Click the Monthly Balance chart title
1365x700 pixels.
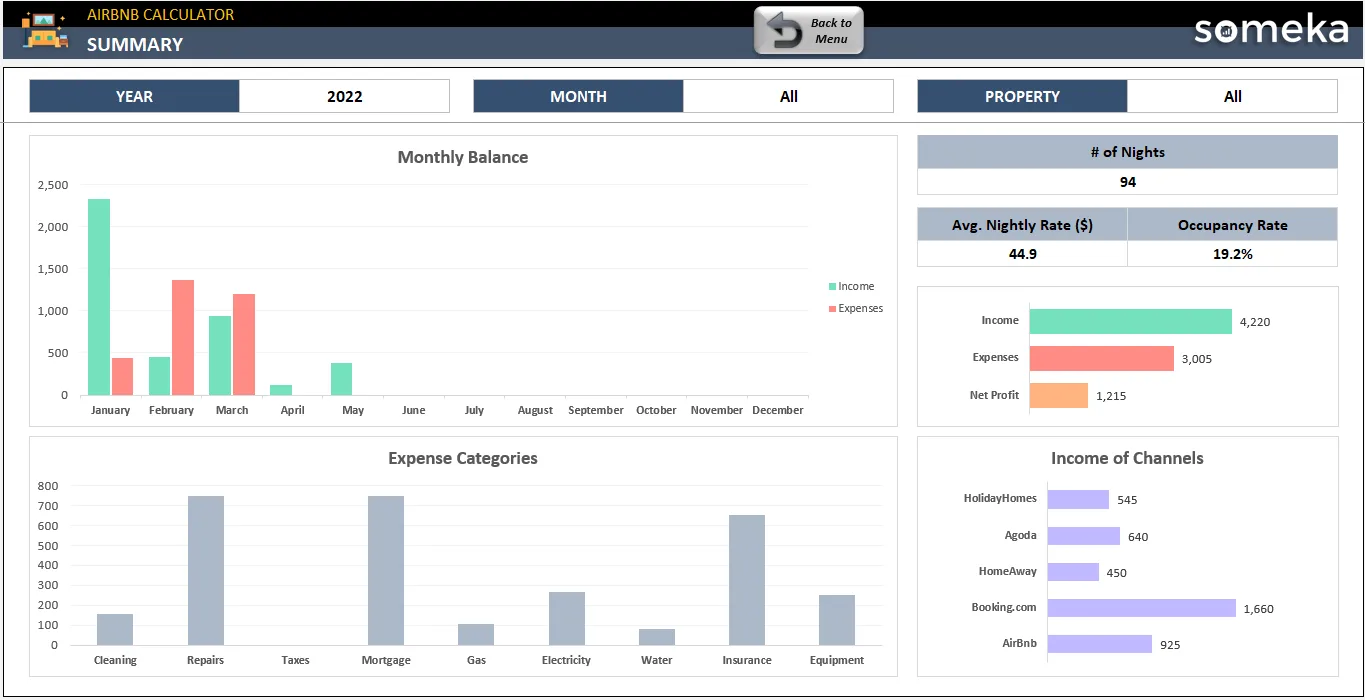coord(463,157)
